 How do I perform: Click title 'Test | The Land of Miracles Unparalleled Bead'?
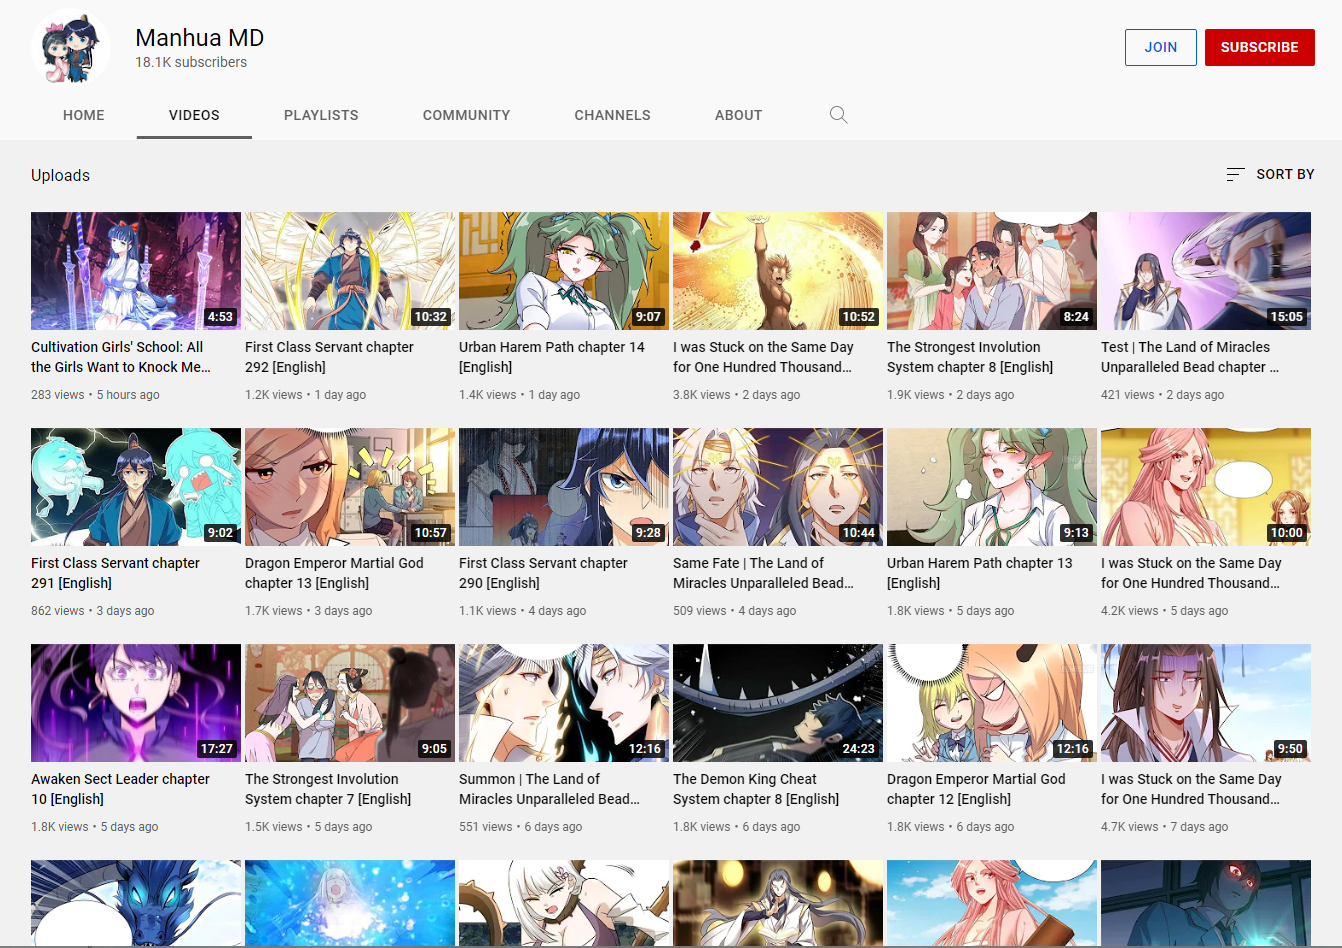pyautogui.click(x=1190, y=357)
